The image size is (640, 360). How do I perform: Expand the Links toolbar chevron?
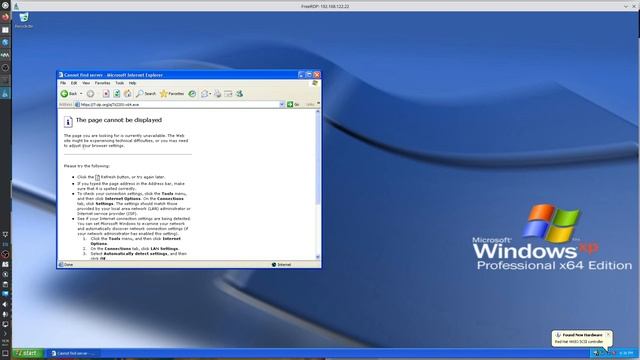pyautogui.click(x=318, y=104)
